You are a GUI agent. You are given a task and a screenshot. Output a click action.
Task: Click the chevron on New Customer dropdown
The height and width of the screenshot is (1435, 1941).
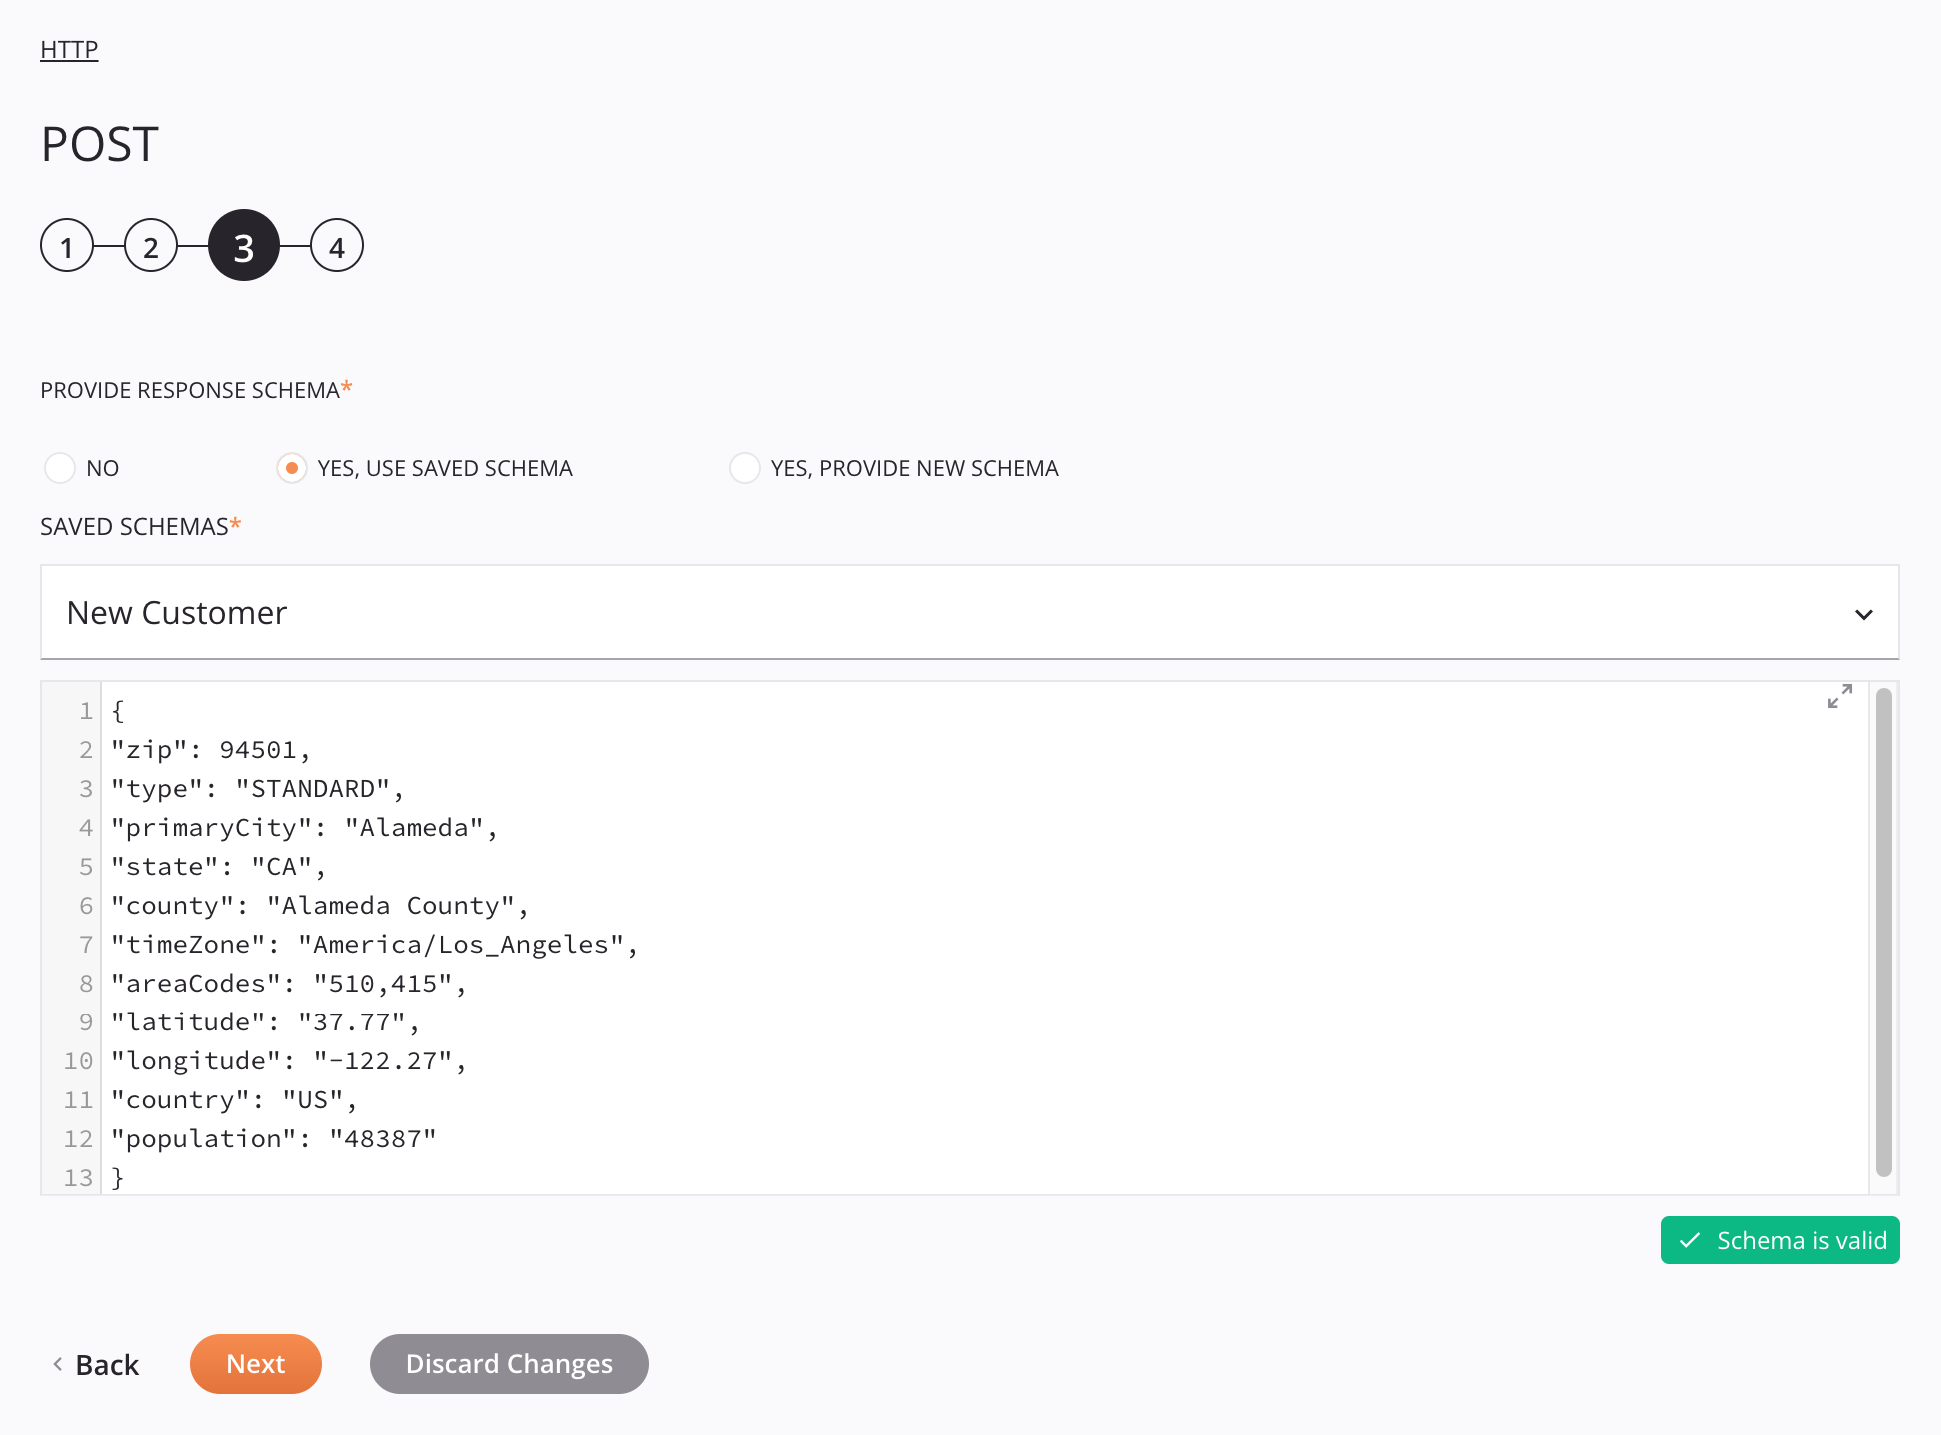point(1864,615)
